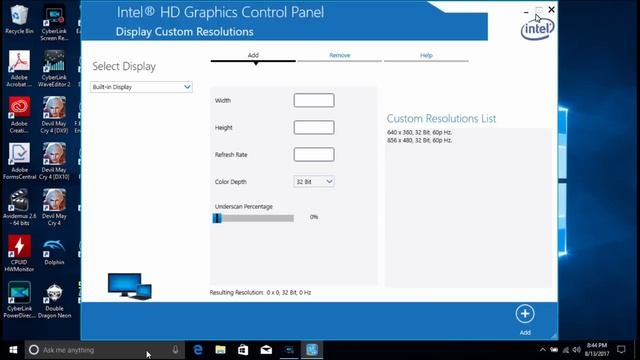The height and width of the screenshot is (360, 640).
Task: Open Devil May Cry 4 (DX9) icon
Action: pos(54,115)
